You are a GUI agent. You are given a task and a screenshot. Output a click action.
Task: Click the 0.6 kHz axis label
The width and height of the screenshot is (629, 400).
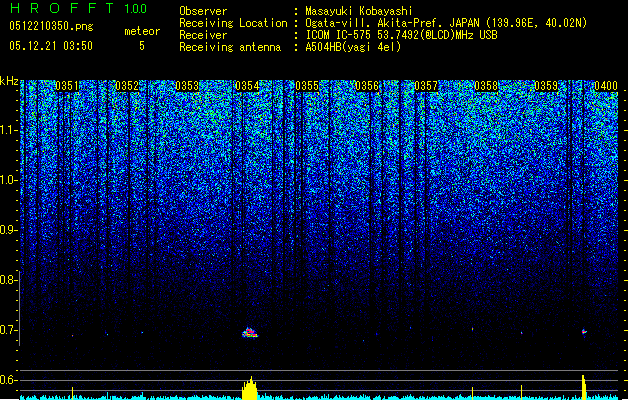(8, 380)
